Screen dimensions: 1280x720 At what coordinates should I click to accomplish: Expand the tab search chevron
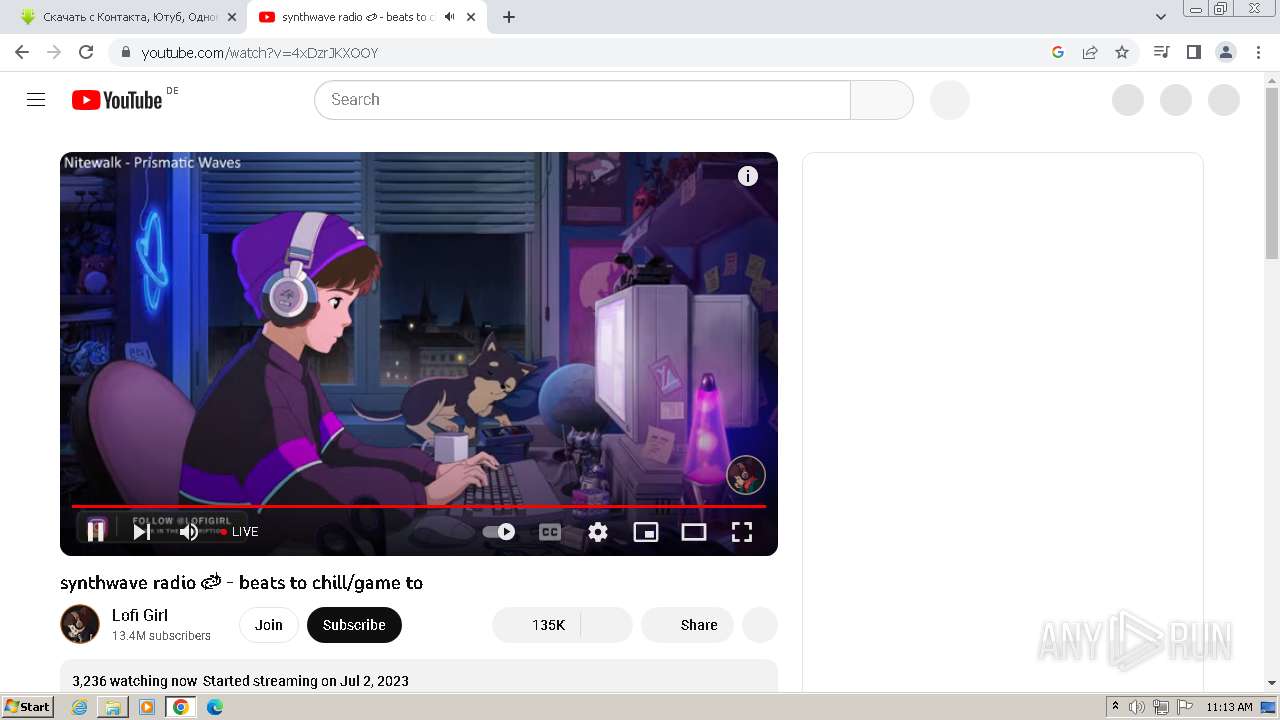click(1161, 17)
